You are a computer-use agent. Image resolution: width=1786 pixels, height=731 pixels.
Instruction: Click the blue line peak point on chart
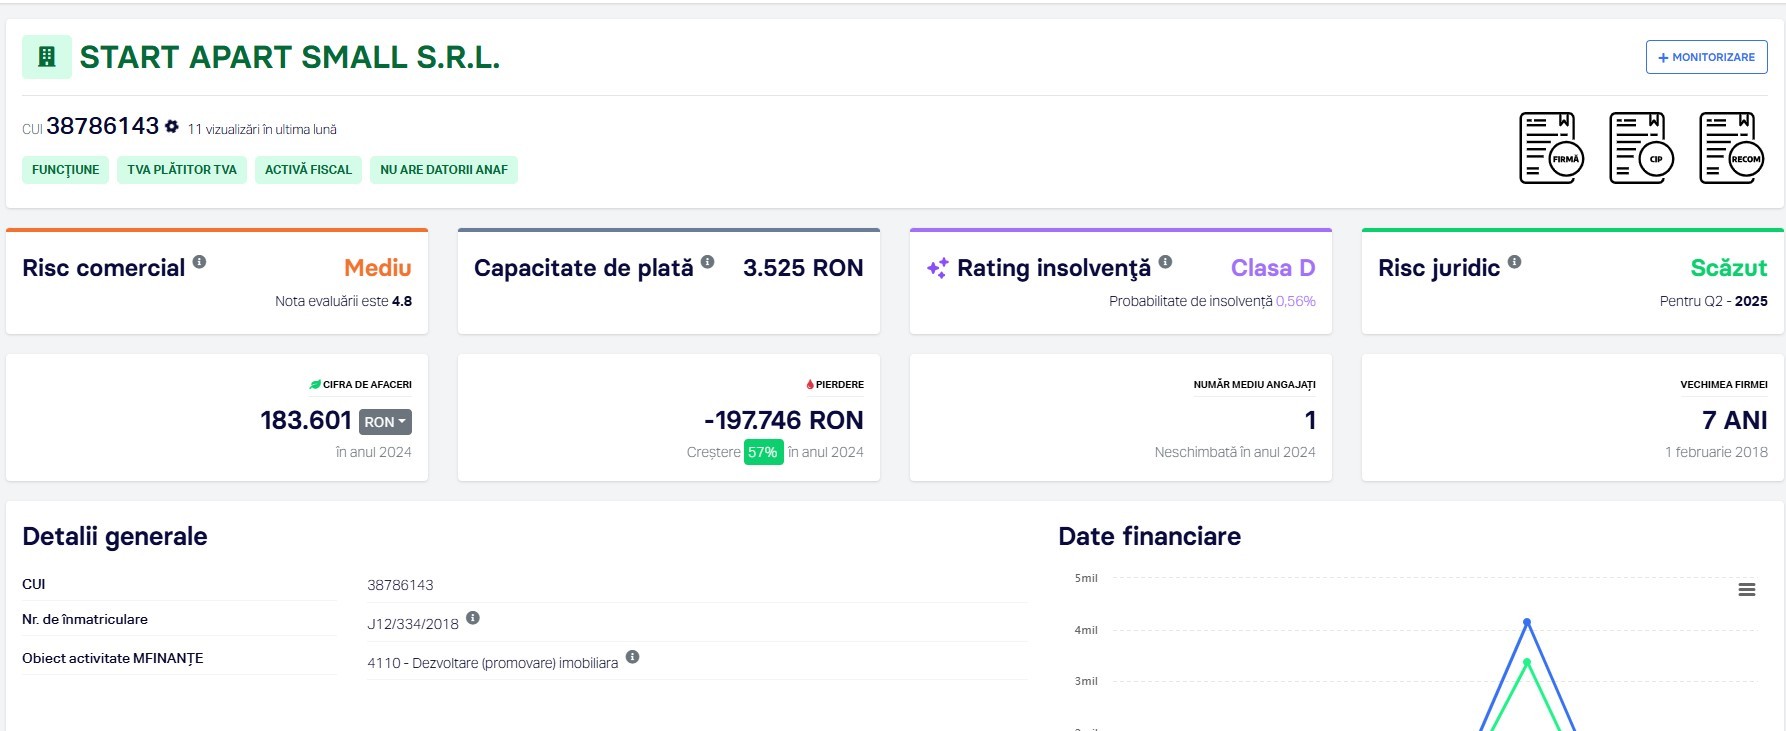[x=1526, y=622]
